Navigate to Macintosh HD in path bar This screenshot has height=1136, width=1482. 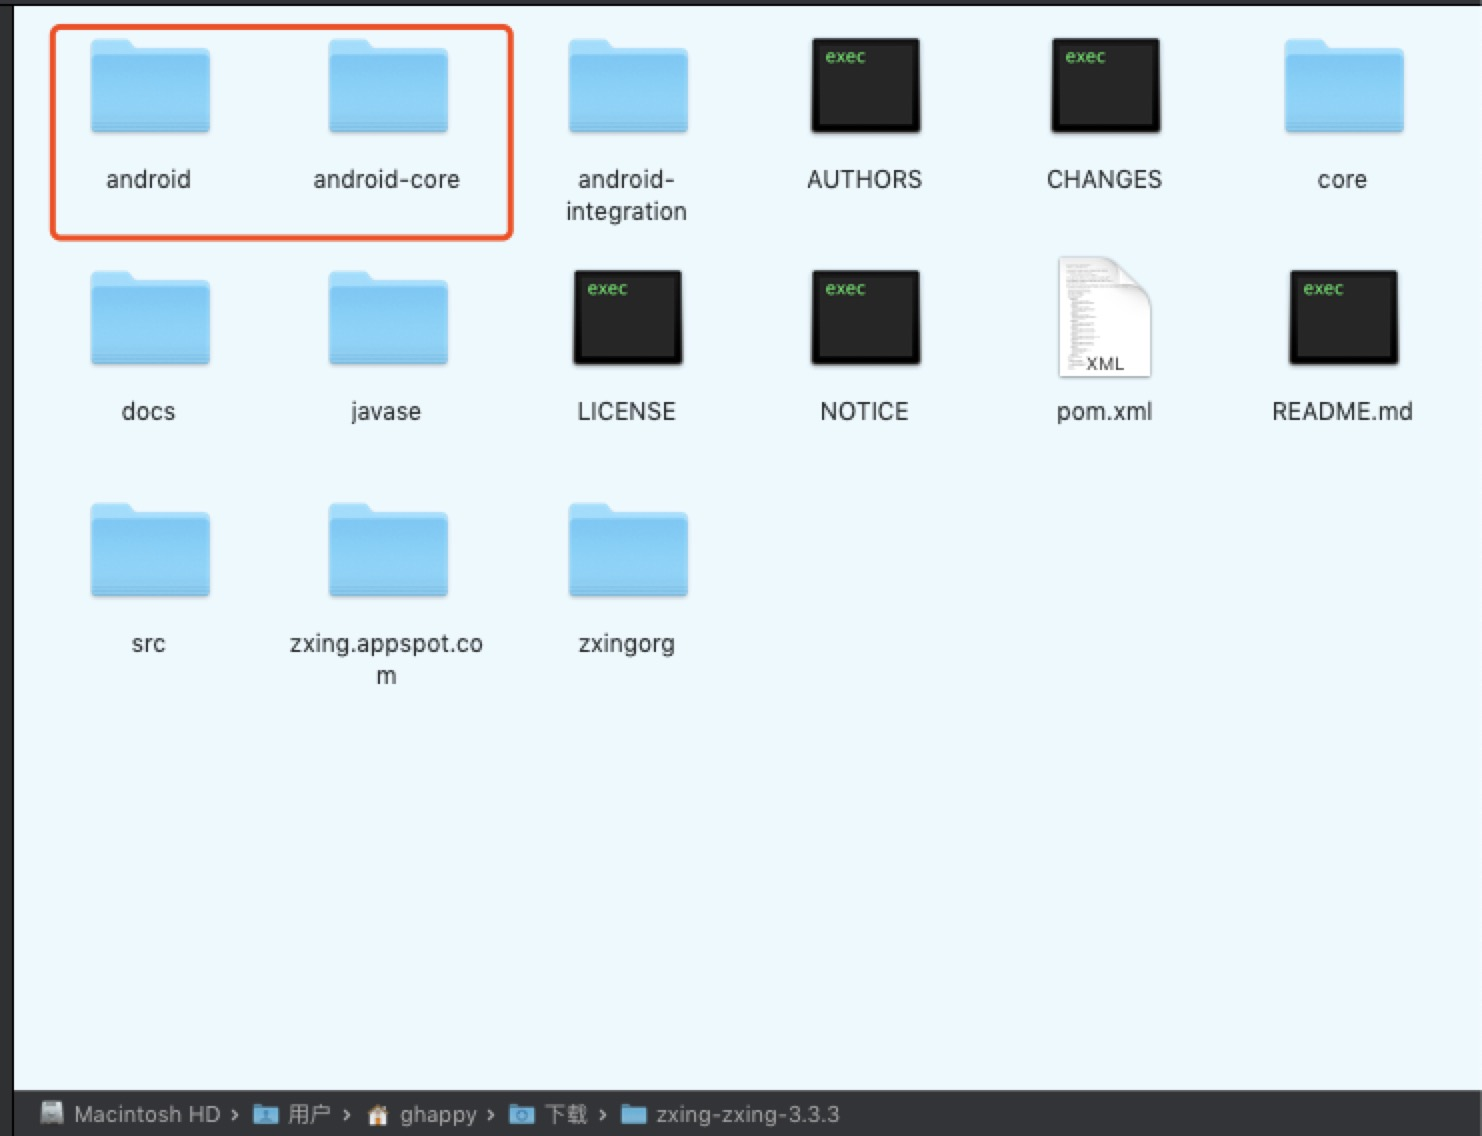tap(151, 1114)
